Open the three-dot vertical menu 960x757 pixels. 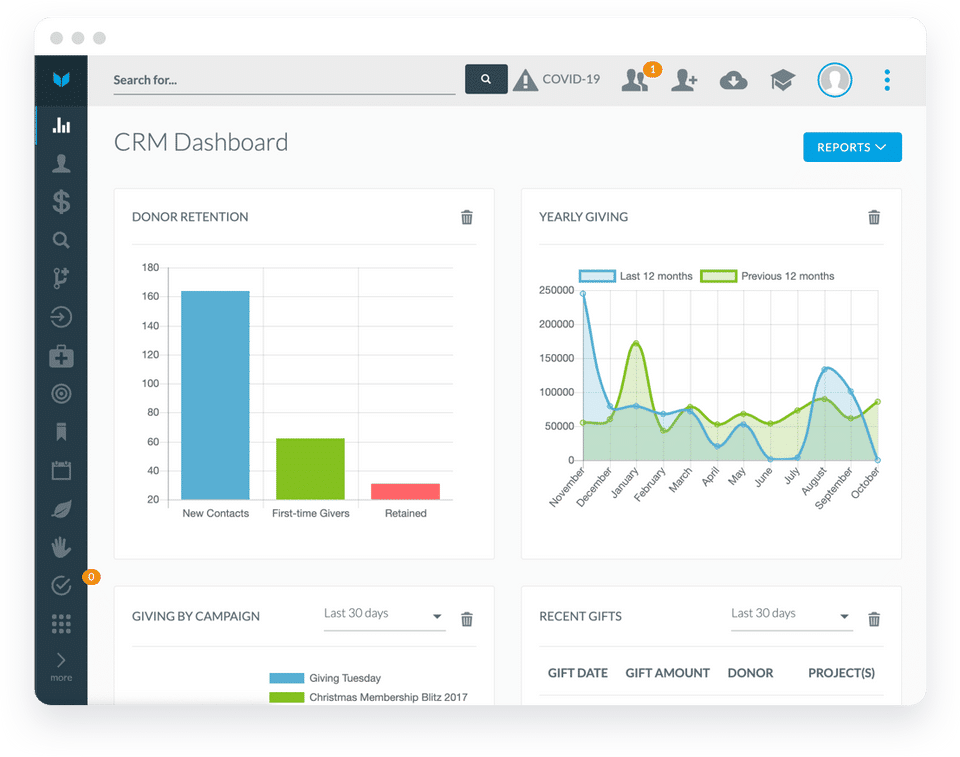887,80
